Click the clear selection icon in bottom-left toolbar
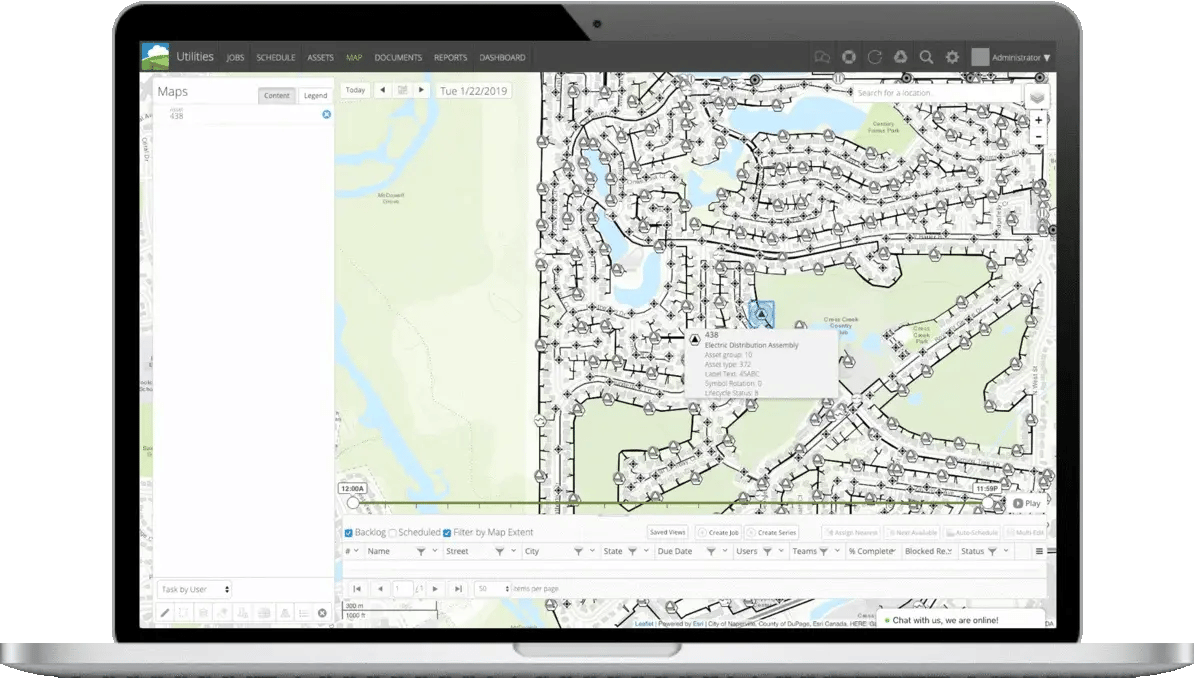This screenshot has height=678, width=1194. coord(322,613)
